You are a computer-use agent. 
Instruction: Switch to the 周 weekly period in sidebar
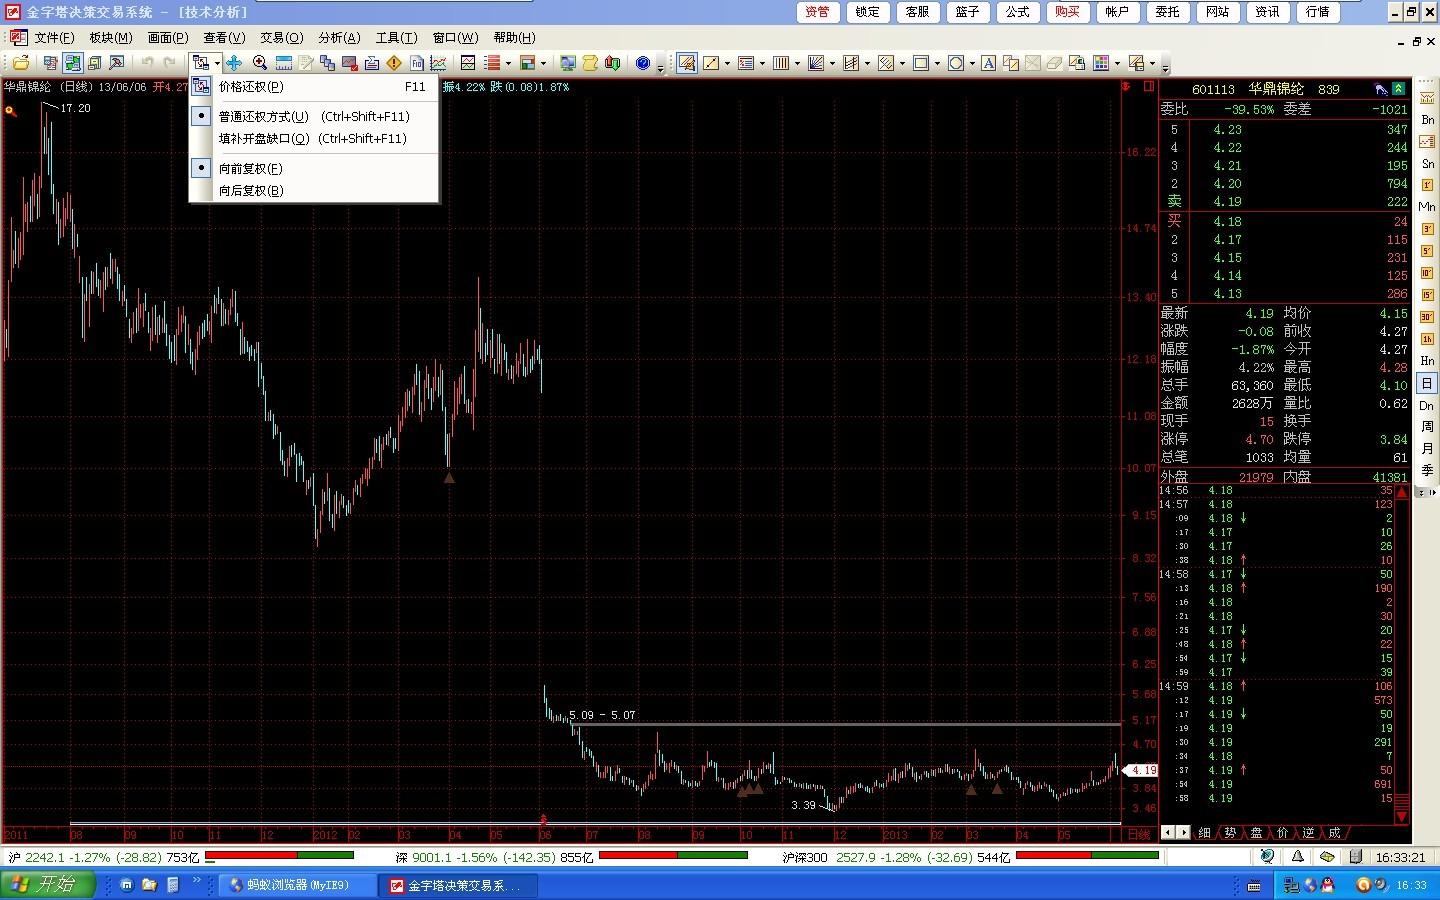(1427, 427)
